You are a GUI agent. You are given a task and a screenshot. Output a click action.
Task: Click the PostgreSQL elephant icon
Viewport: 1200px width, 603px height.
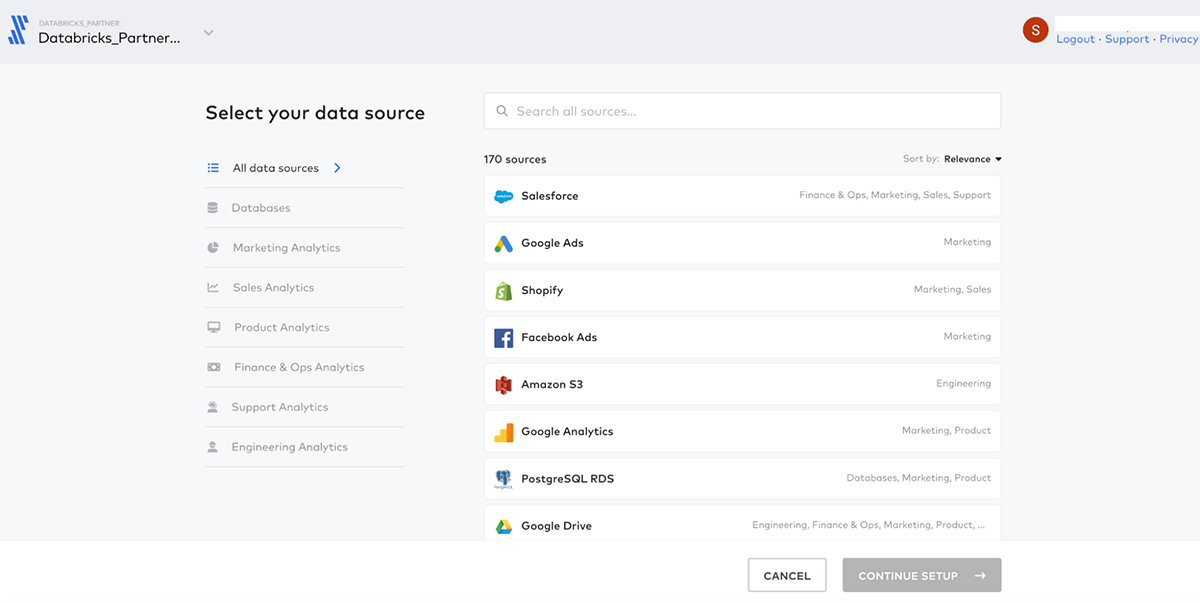click(x=503, y=479)
